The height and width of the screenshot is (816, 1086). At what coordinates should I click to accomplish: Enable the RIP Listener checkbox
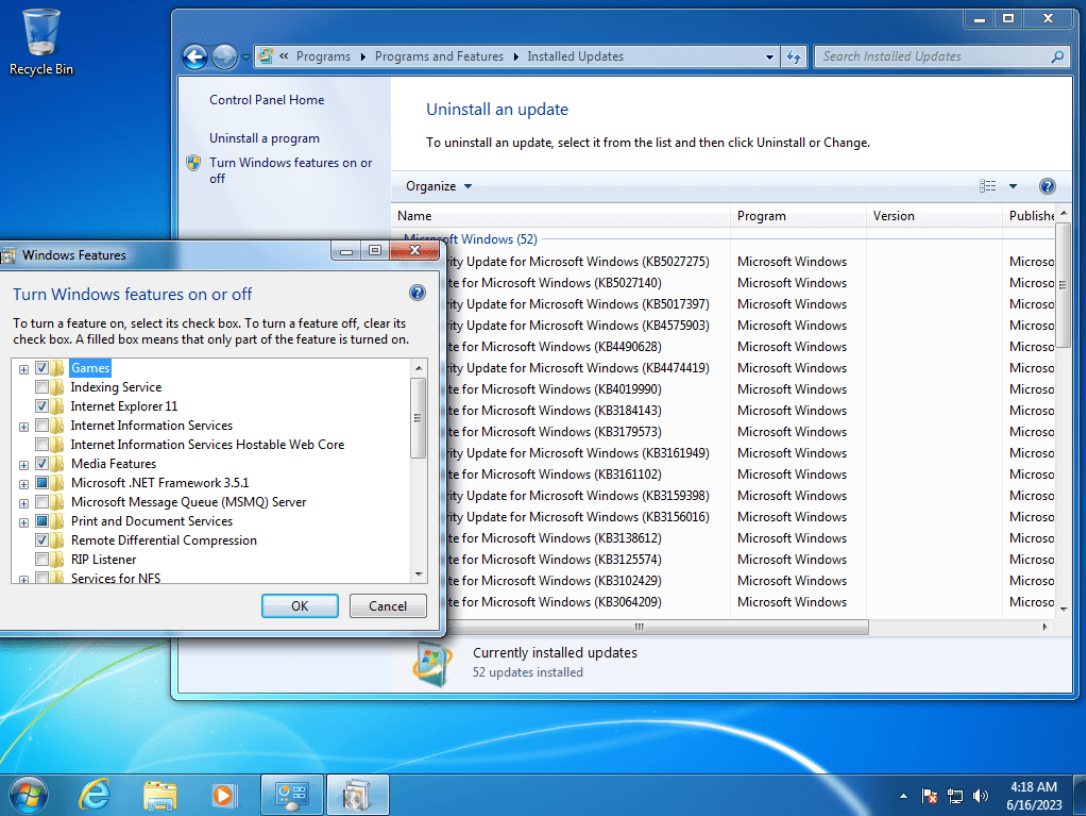[x=42, y=559]
